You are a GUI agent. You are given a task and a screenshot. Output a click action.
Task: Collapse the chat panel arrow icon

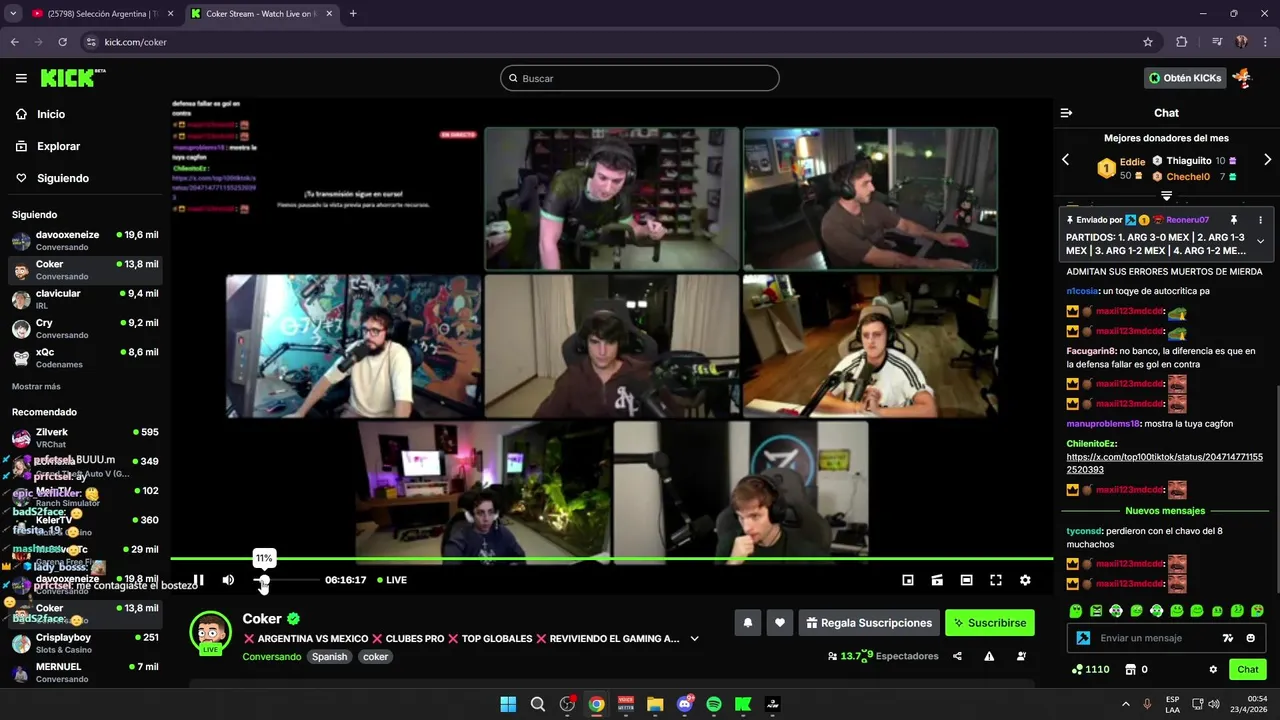pos(1066,113)
